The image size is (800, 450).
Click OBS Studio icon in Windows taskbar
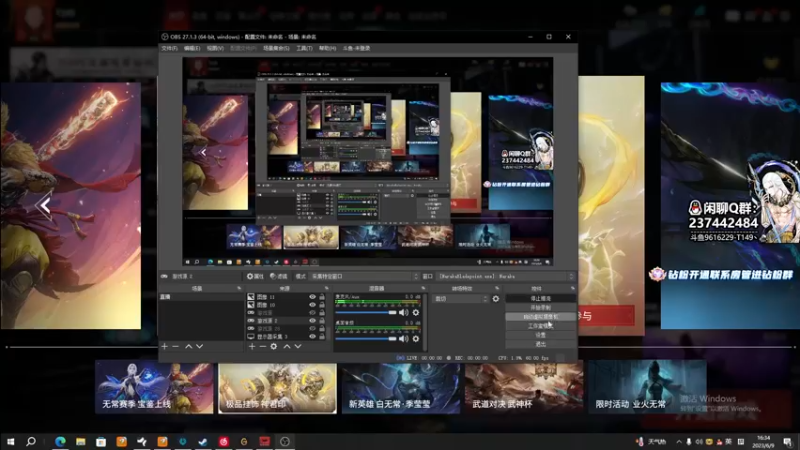[285, 441]
